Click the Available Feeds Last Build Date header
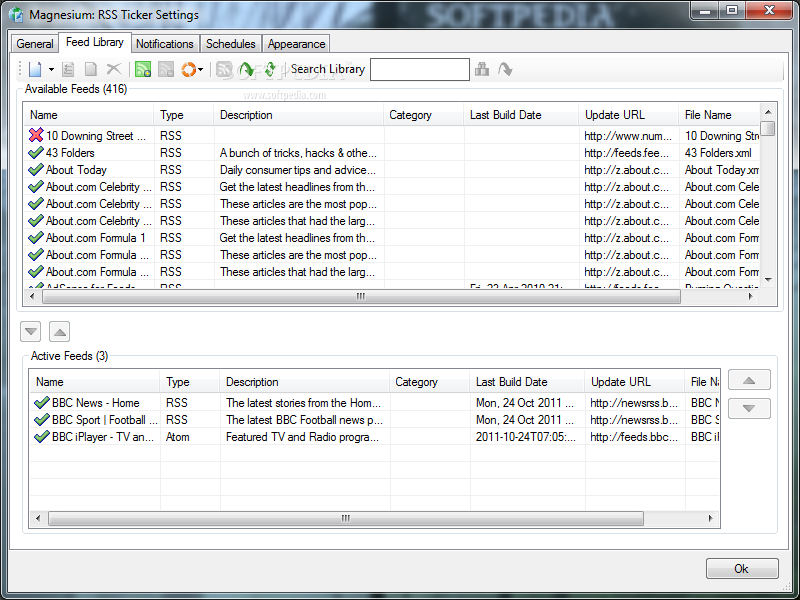Viewport: 800px width, 600px height. (521, 115)
